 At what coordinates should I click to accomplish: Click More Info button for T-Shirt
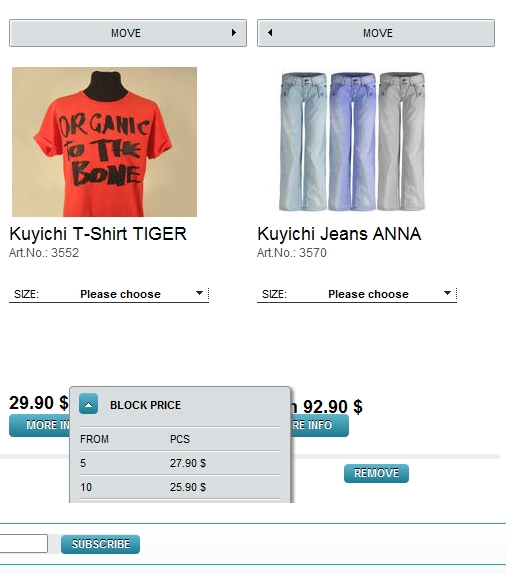tap(40, 425)
